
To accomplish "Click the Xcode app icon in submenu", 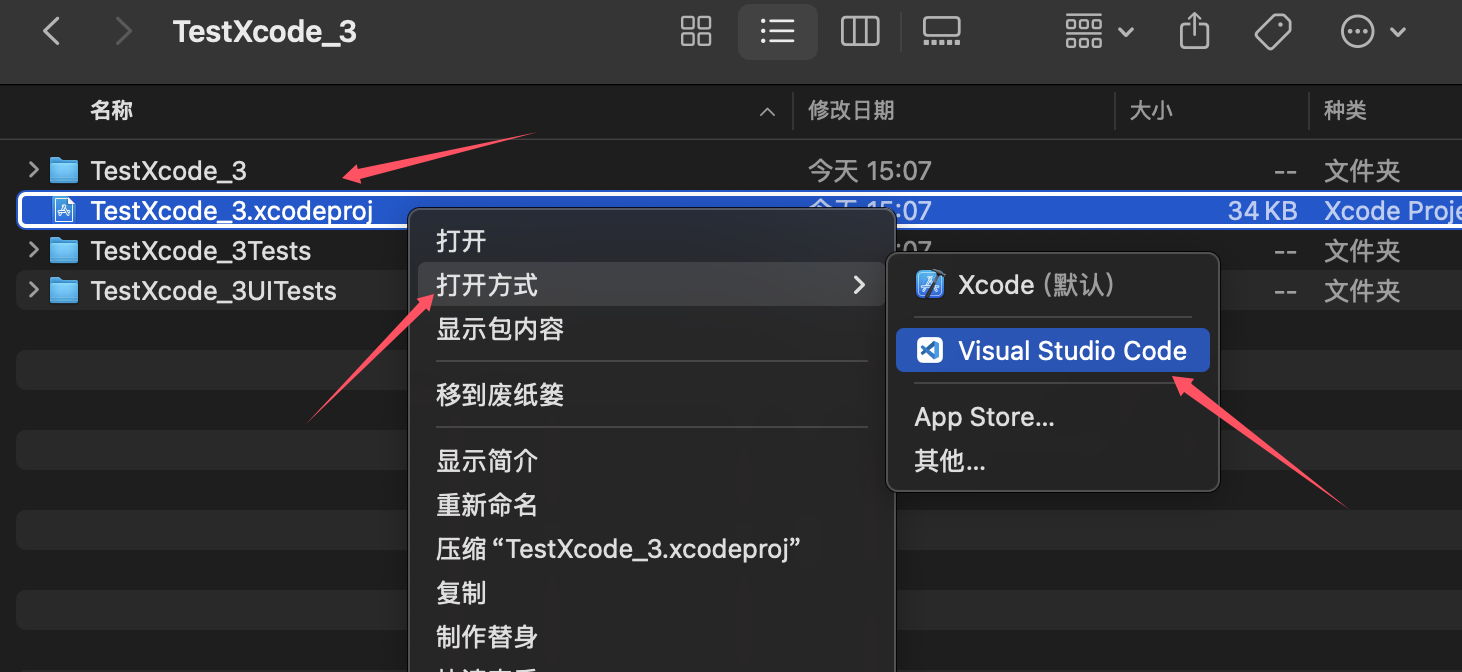I will tap(931, 285).
